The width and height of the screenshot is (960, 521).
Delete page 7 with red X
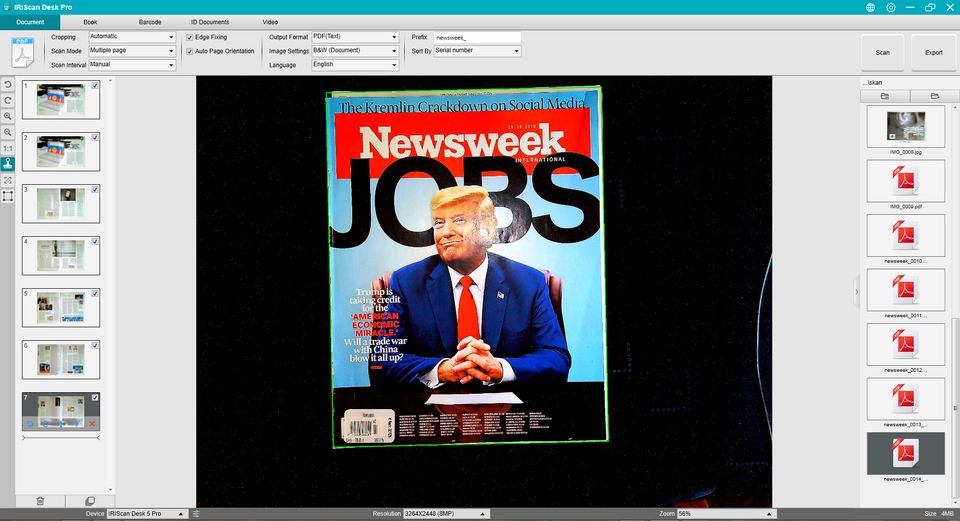pos(92,424)
